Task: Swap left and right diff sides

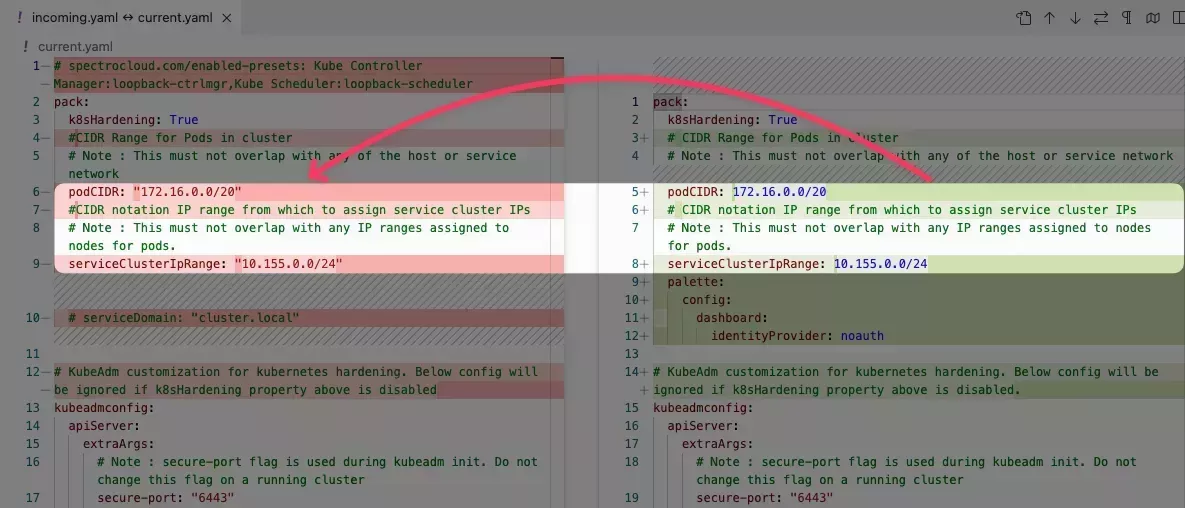Action: coord(1100,18)
